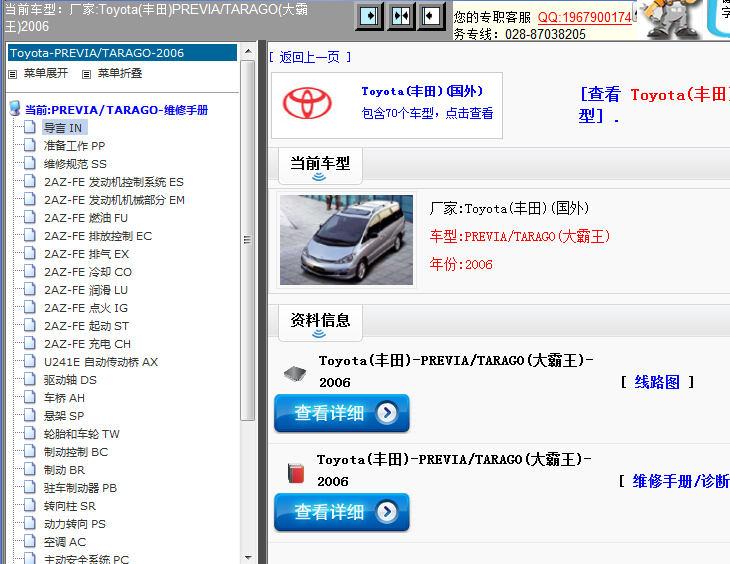Open 2AZ-FE 发动机机械部分 EM chapter

pos(114,200)
